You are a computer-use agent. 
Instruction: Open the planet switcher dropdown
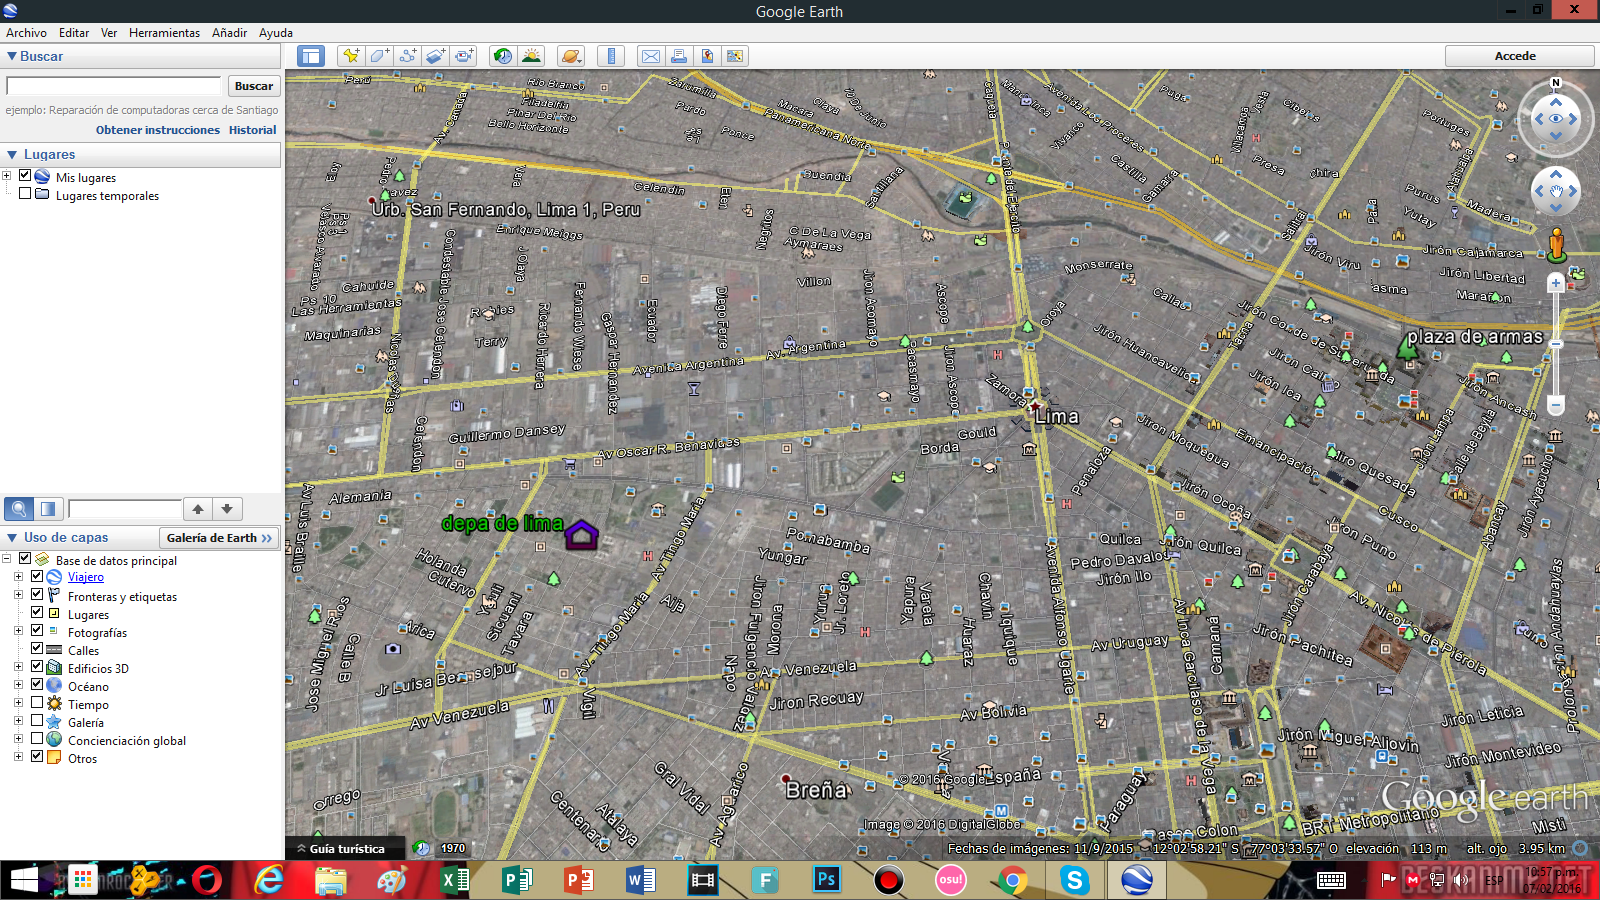point(571,56)
